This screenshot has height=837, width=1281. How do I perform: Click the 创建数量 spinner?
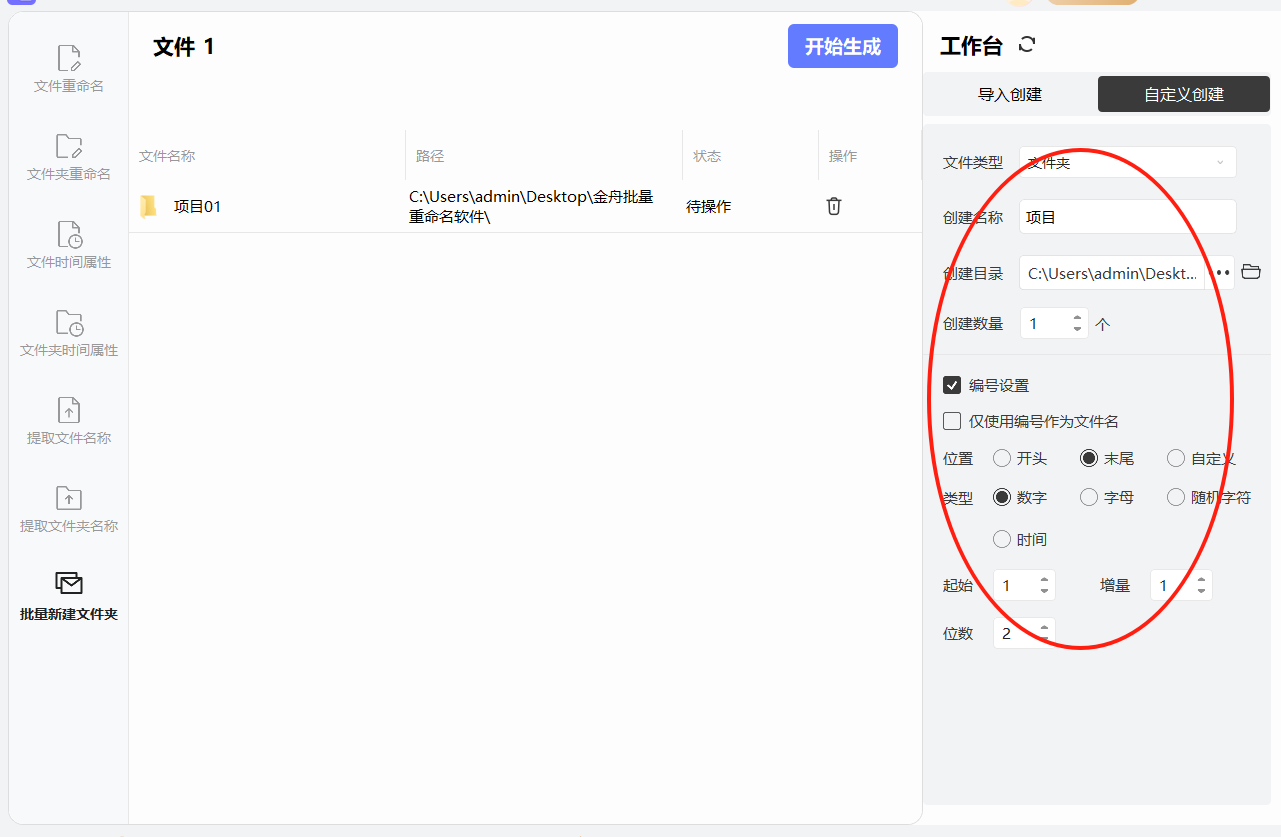pos(1054,323)
